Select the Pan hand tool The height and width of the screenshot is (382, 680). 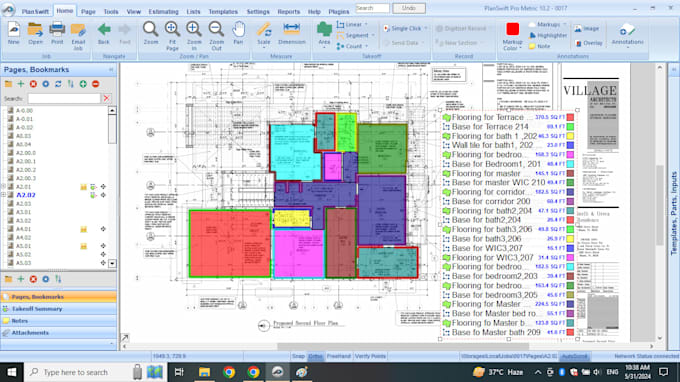[x=238, y=33]
